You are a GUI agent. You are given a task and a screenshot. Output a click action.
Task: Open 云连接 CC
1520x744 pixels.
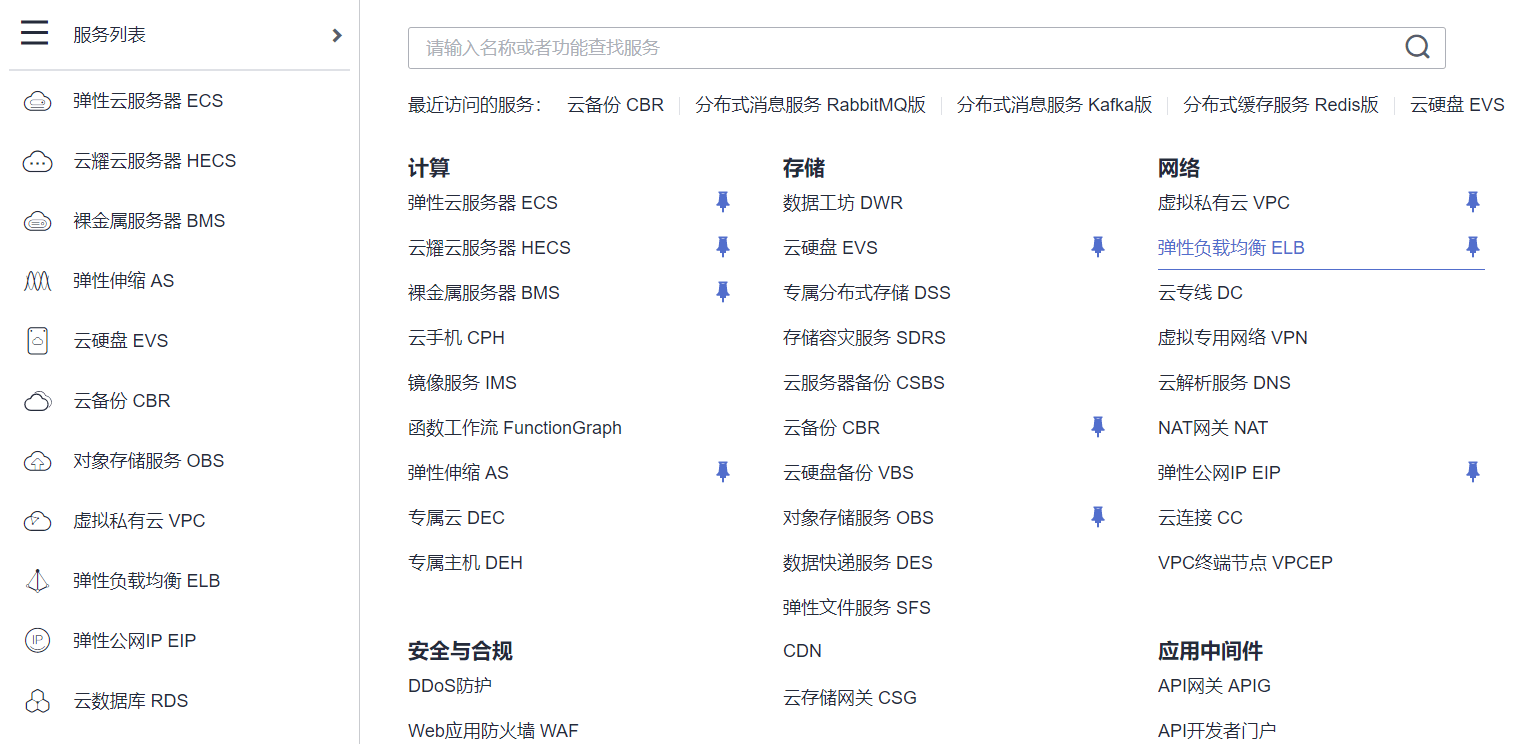click(x=1200, y=518)
